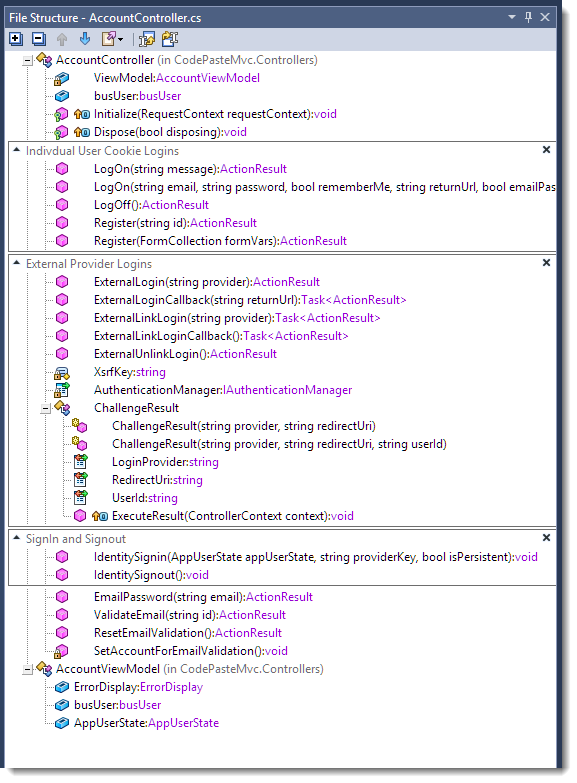Select the IdentitySignout():void method
This screenshot has width=577, height=783.
151,575
